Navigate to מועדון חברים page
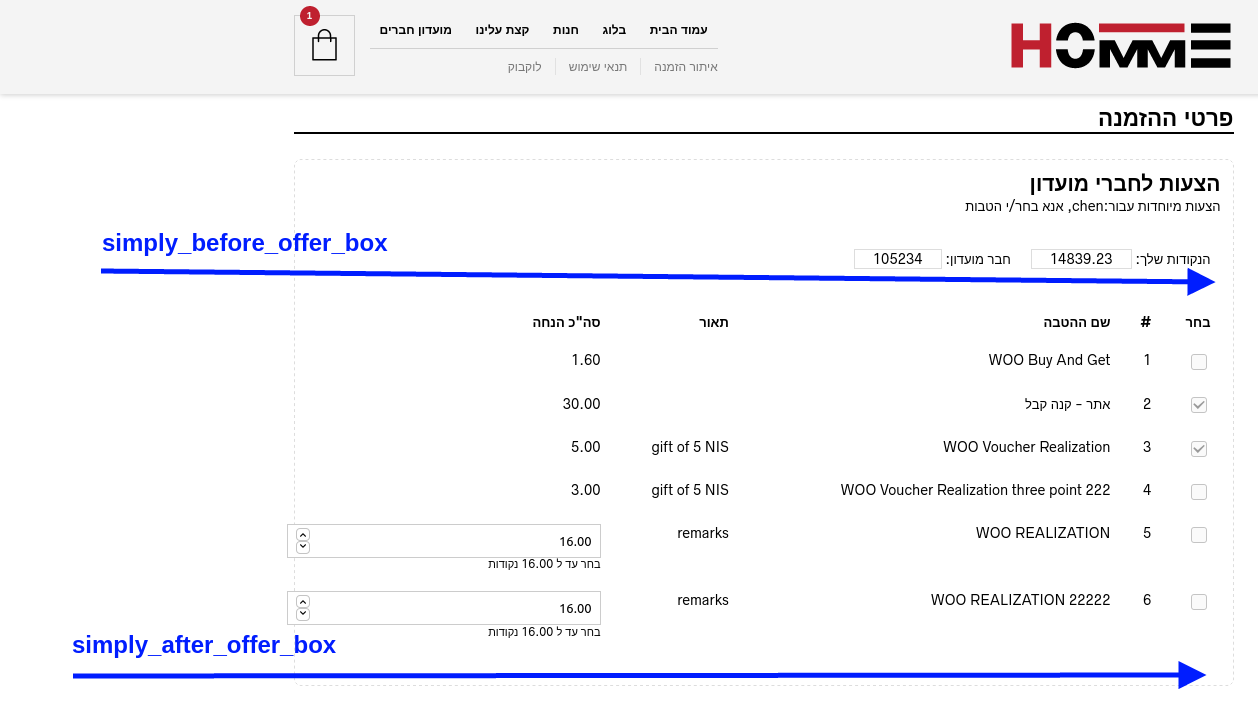1258x703 pixels. tap(415, 30)
